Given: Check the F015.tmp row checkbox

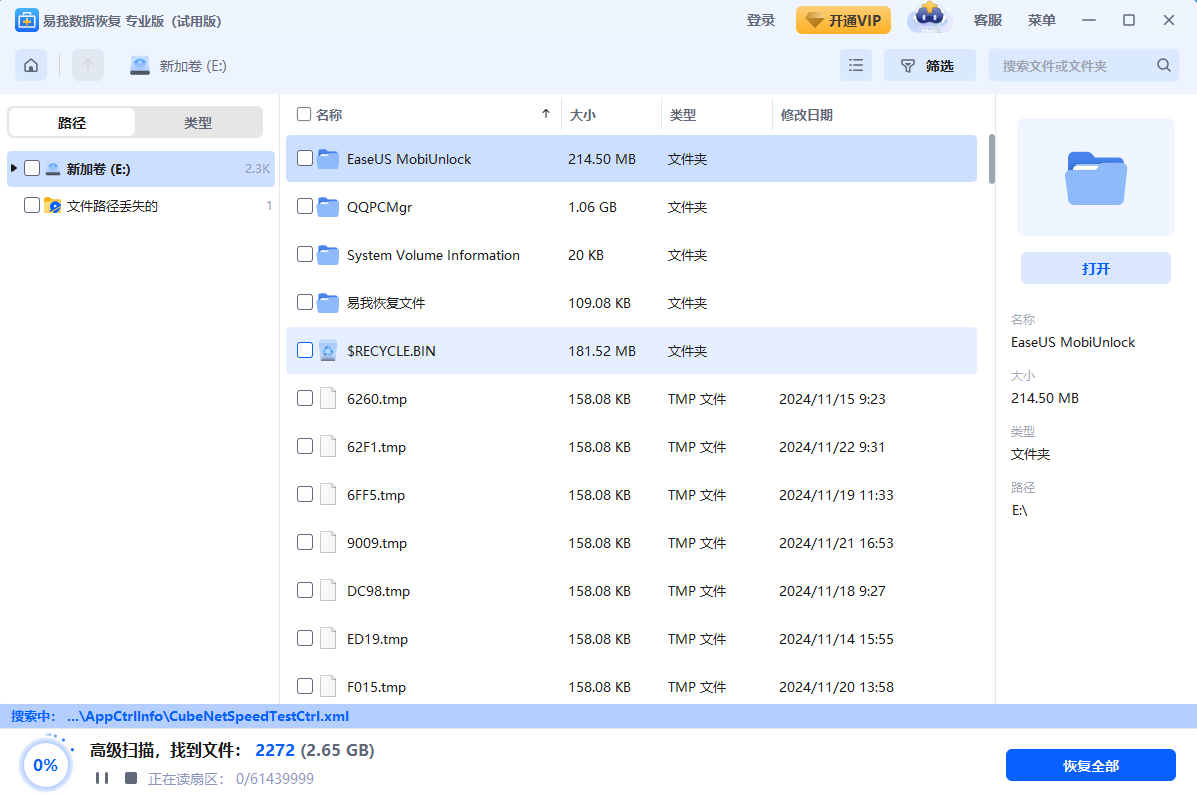Looking at the screenshot, I should pos(305,686).
